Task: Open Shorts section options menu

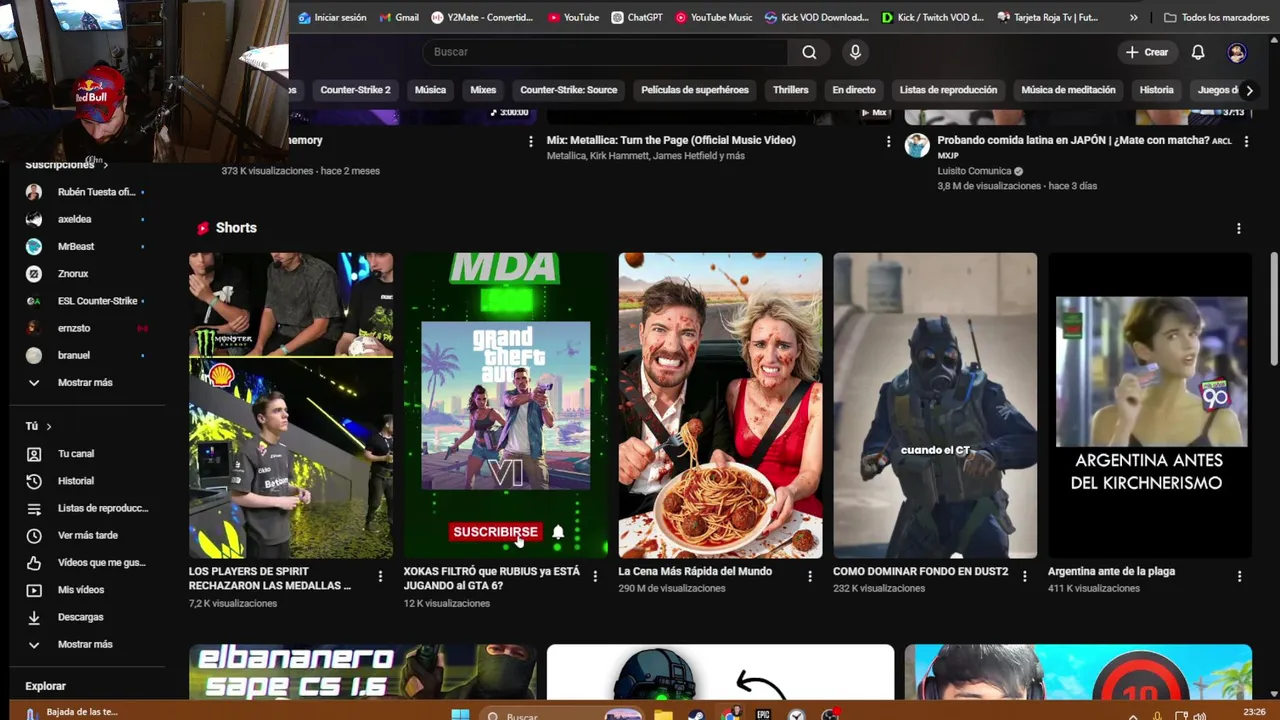Action: 1238,229
